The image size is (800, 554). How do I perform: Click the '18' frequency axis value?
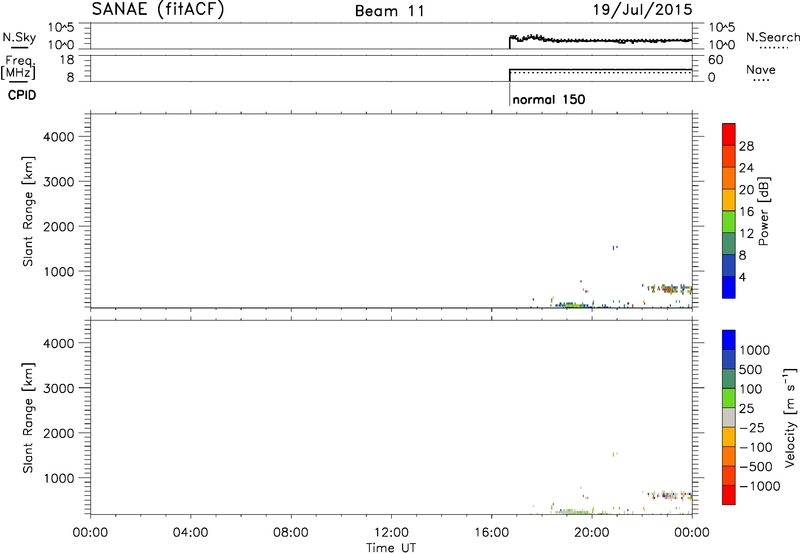tap(67, 60)
